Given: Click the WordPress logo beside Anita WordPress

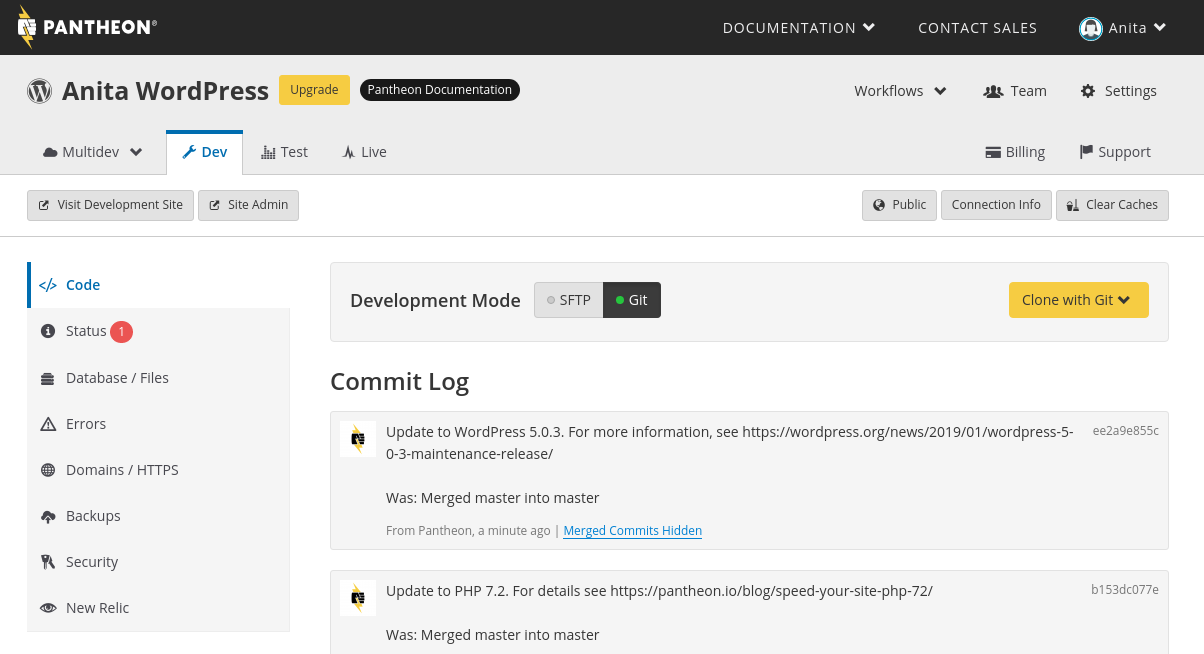Looking at the screenshot, I should (x=39, y=91).
